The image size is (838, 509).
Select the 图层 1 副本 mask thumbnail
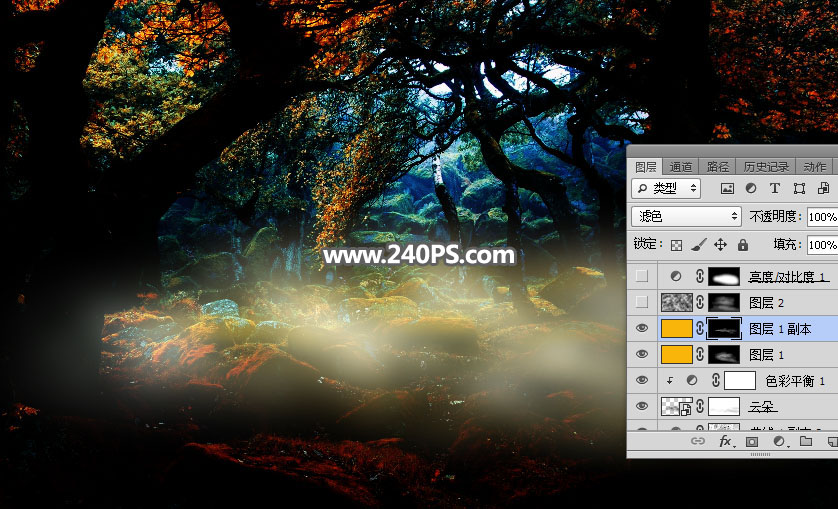[724, 328]
